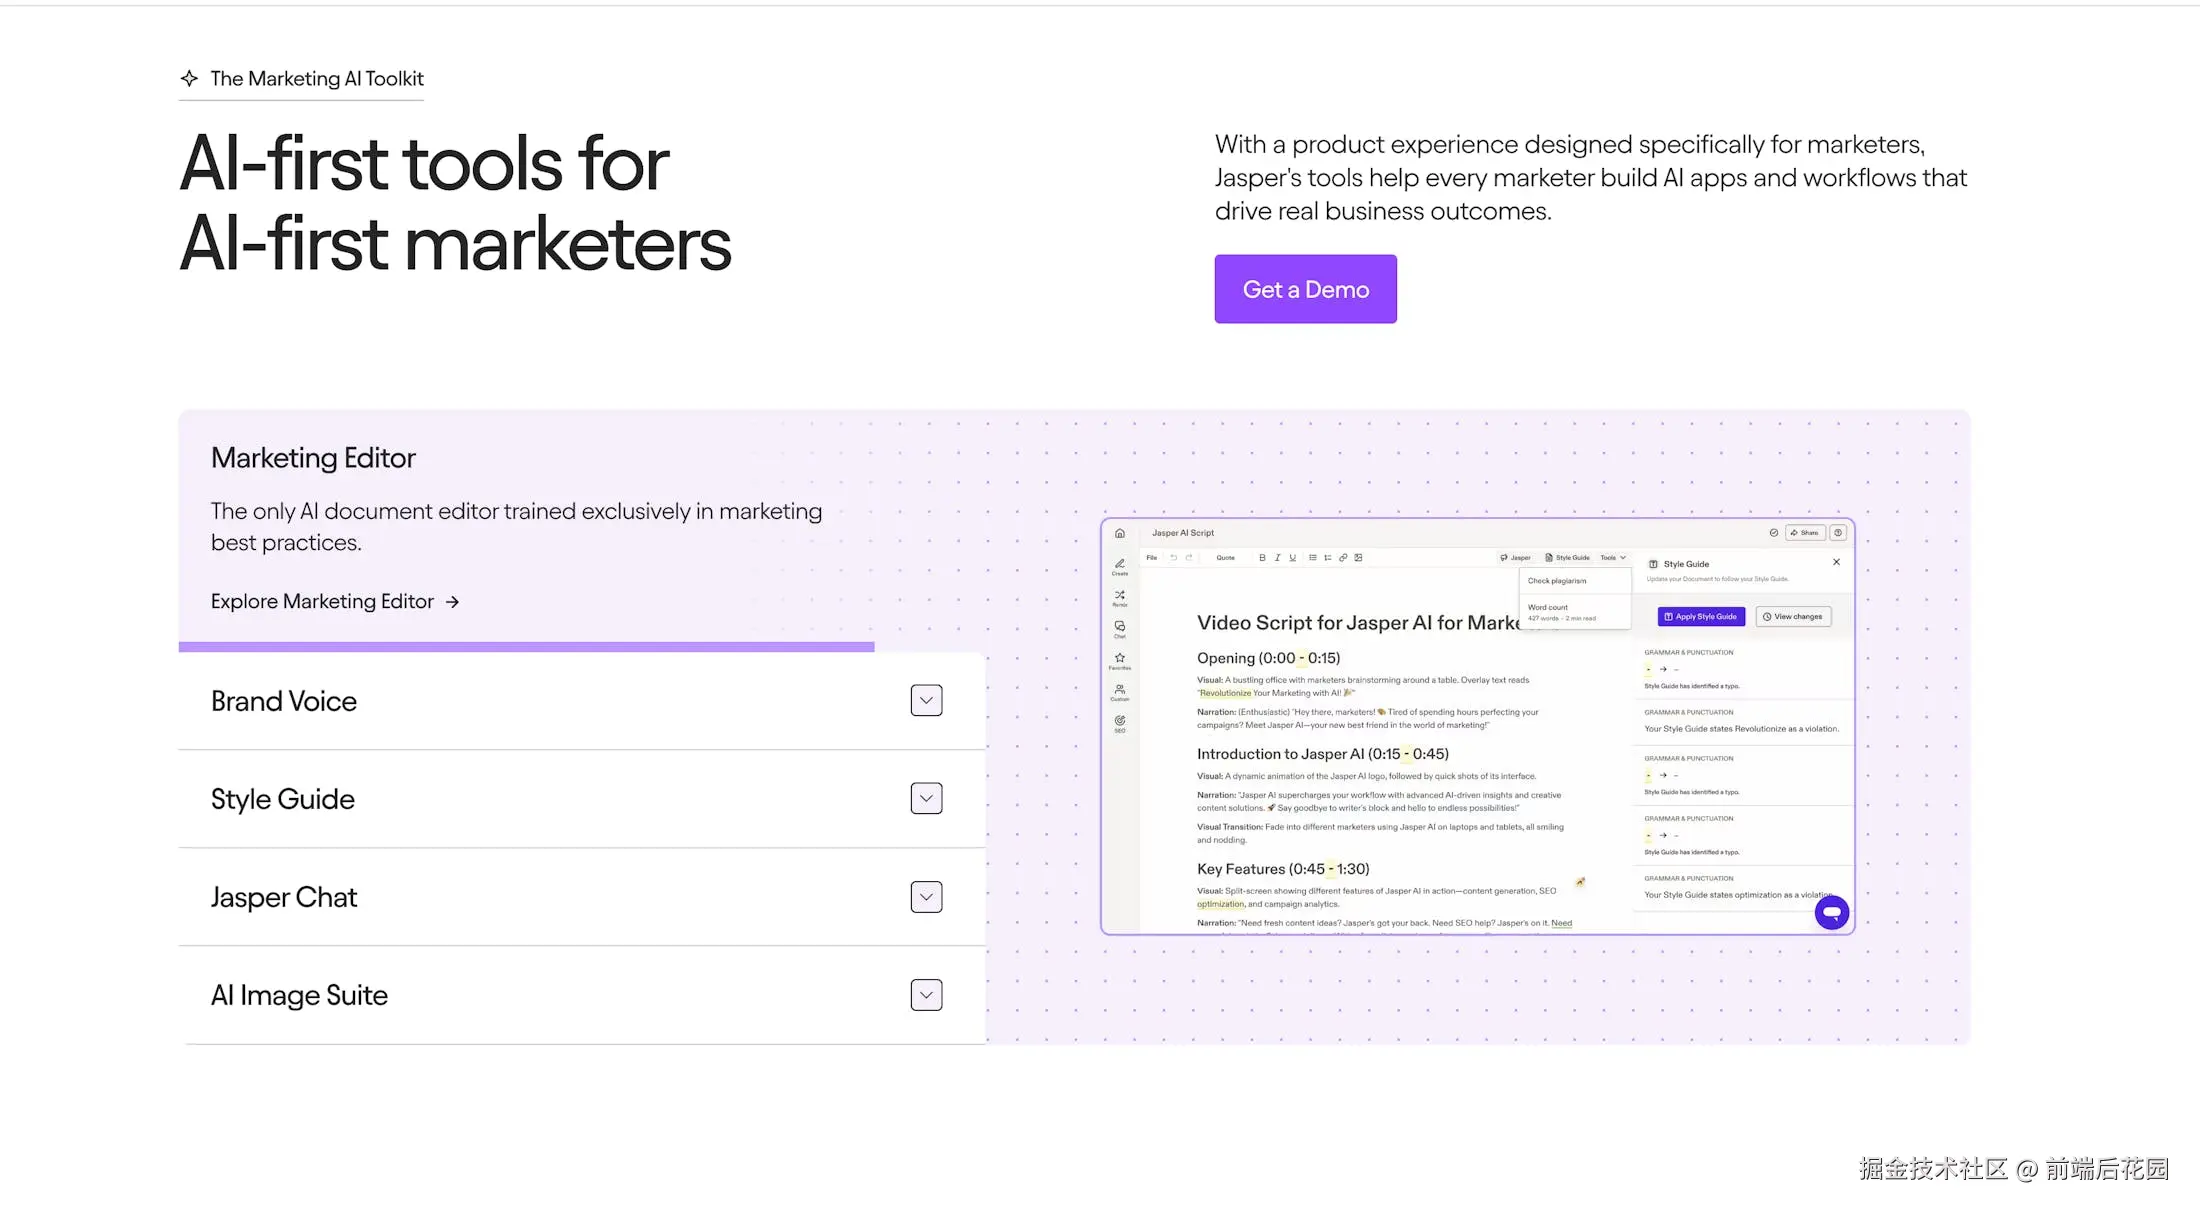Close the Style Guide side panel
Image resolution: width=2200 pixels, height=1213 pixels.
click(1836, 562)
